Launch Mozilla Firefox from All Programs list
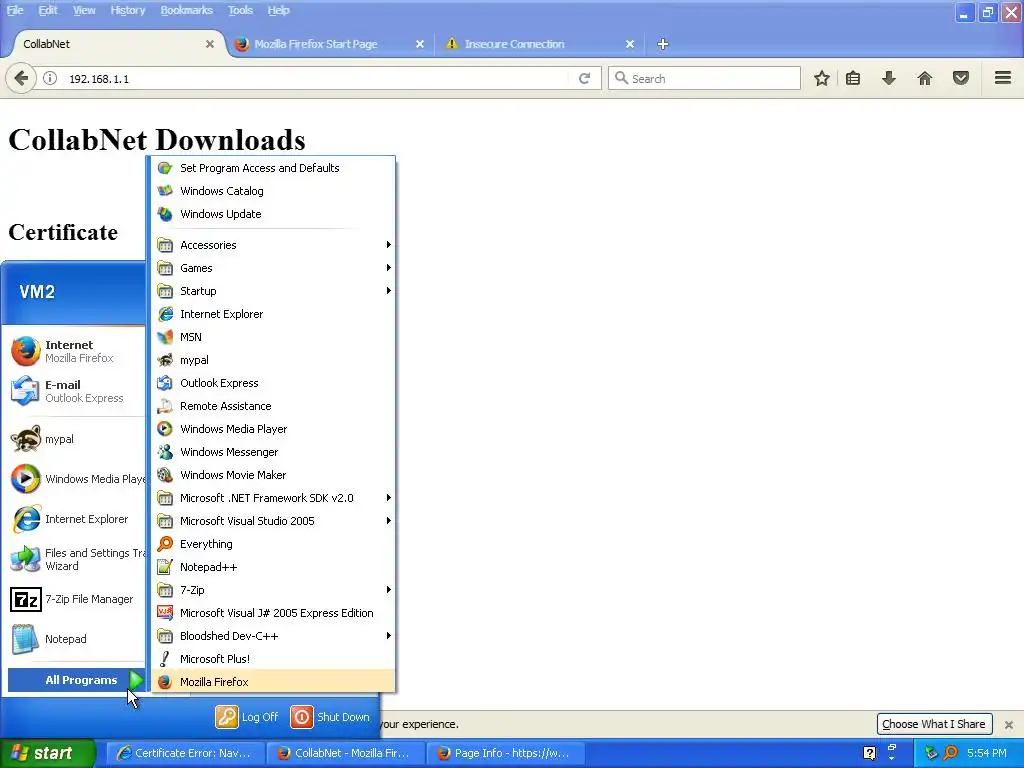 pos(273,682)
